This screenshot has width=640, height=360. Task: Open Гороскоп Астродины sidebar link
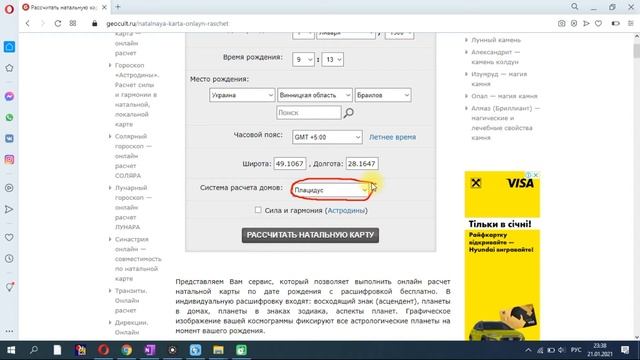click(x=137, y=95)
